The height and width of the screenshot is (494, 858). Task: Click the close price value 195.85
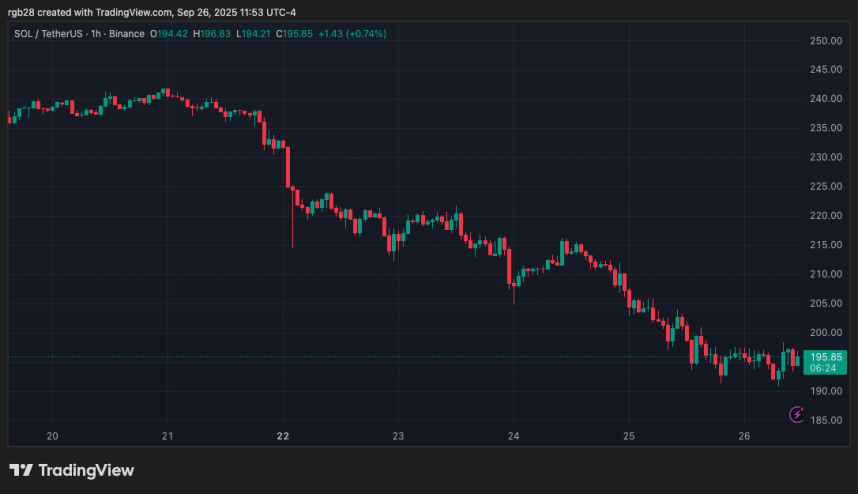click(299, 33)
